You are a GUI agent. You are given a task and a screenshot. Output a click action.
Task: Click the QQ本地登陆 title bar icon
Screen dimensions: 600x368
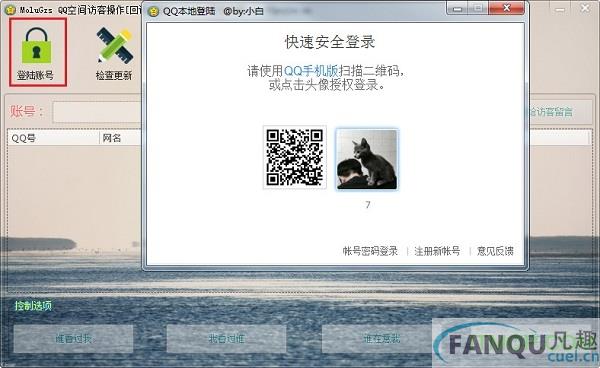[153, 11]
